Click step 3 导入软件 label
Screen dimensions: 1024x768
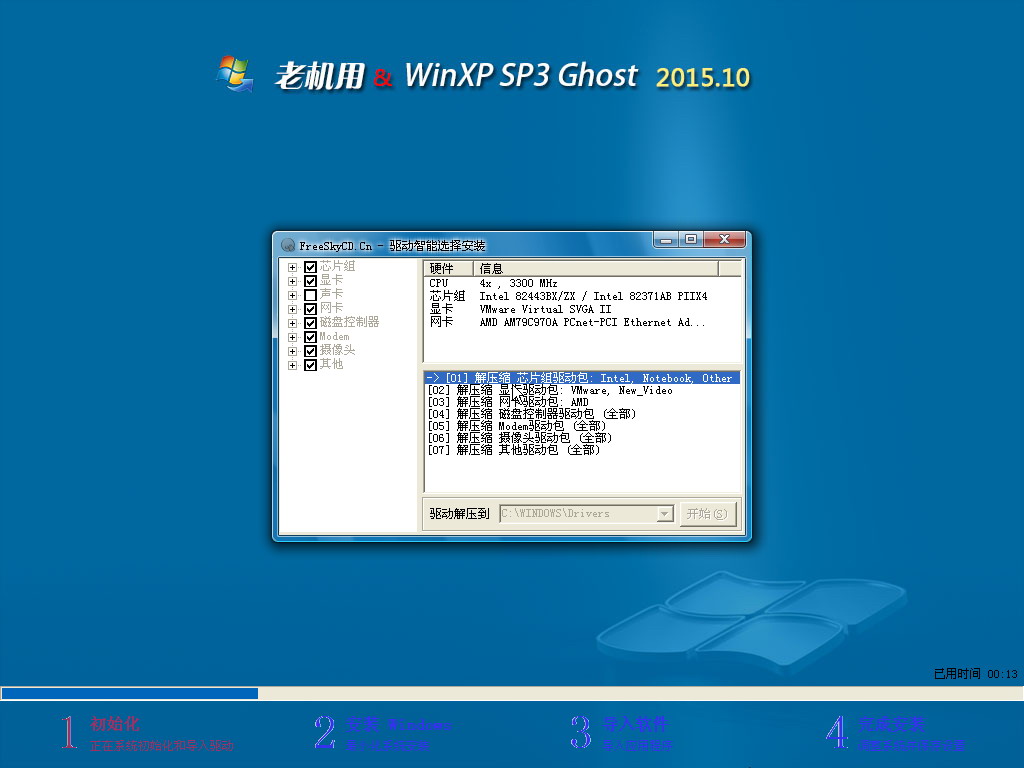click(x=635, y=724)
